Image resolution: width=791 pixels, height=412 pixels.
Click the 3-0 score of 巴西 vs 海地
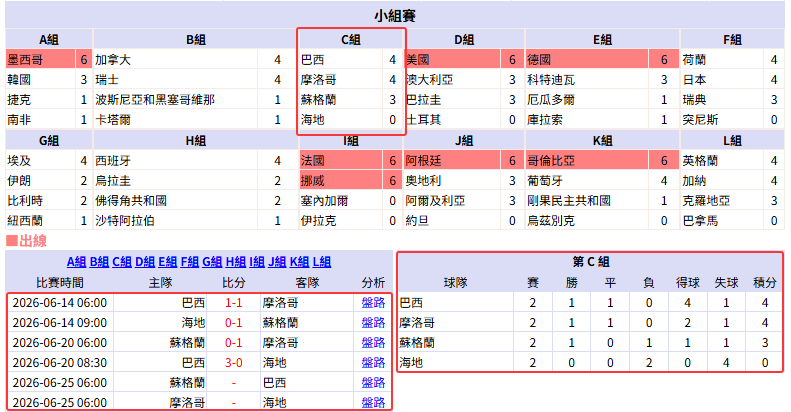(x=234, y=363)
